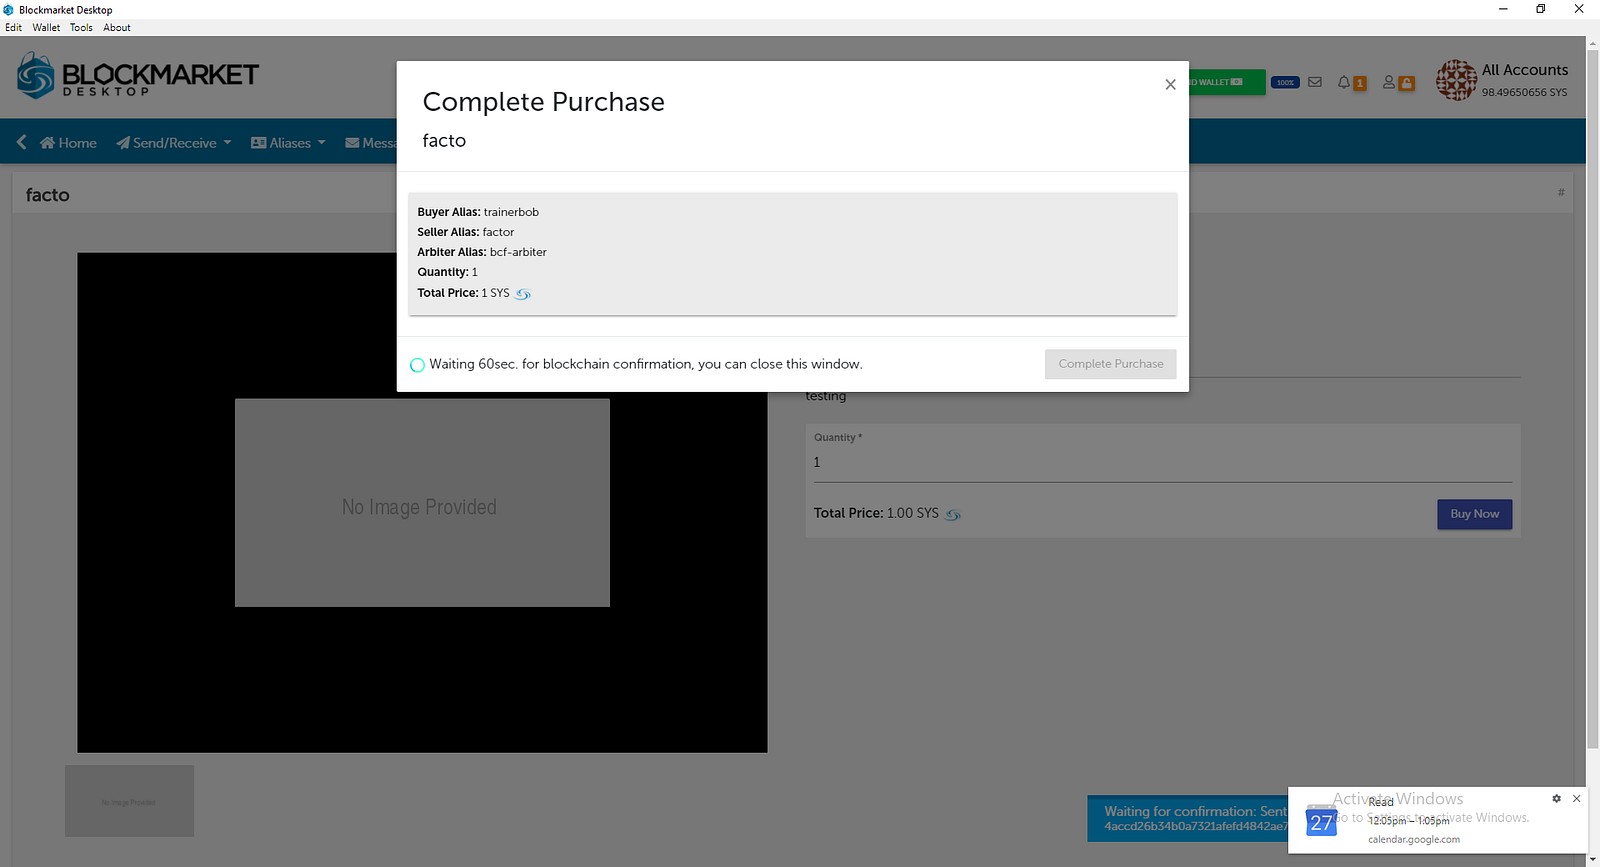Open the Edit menu

13,28
